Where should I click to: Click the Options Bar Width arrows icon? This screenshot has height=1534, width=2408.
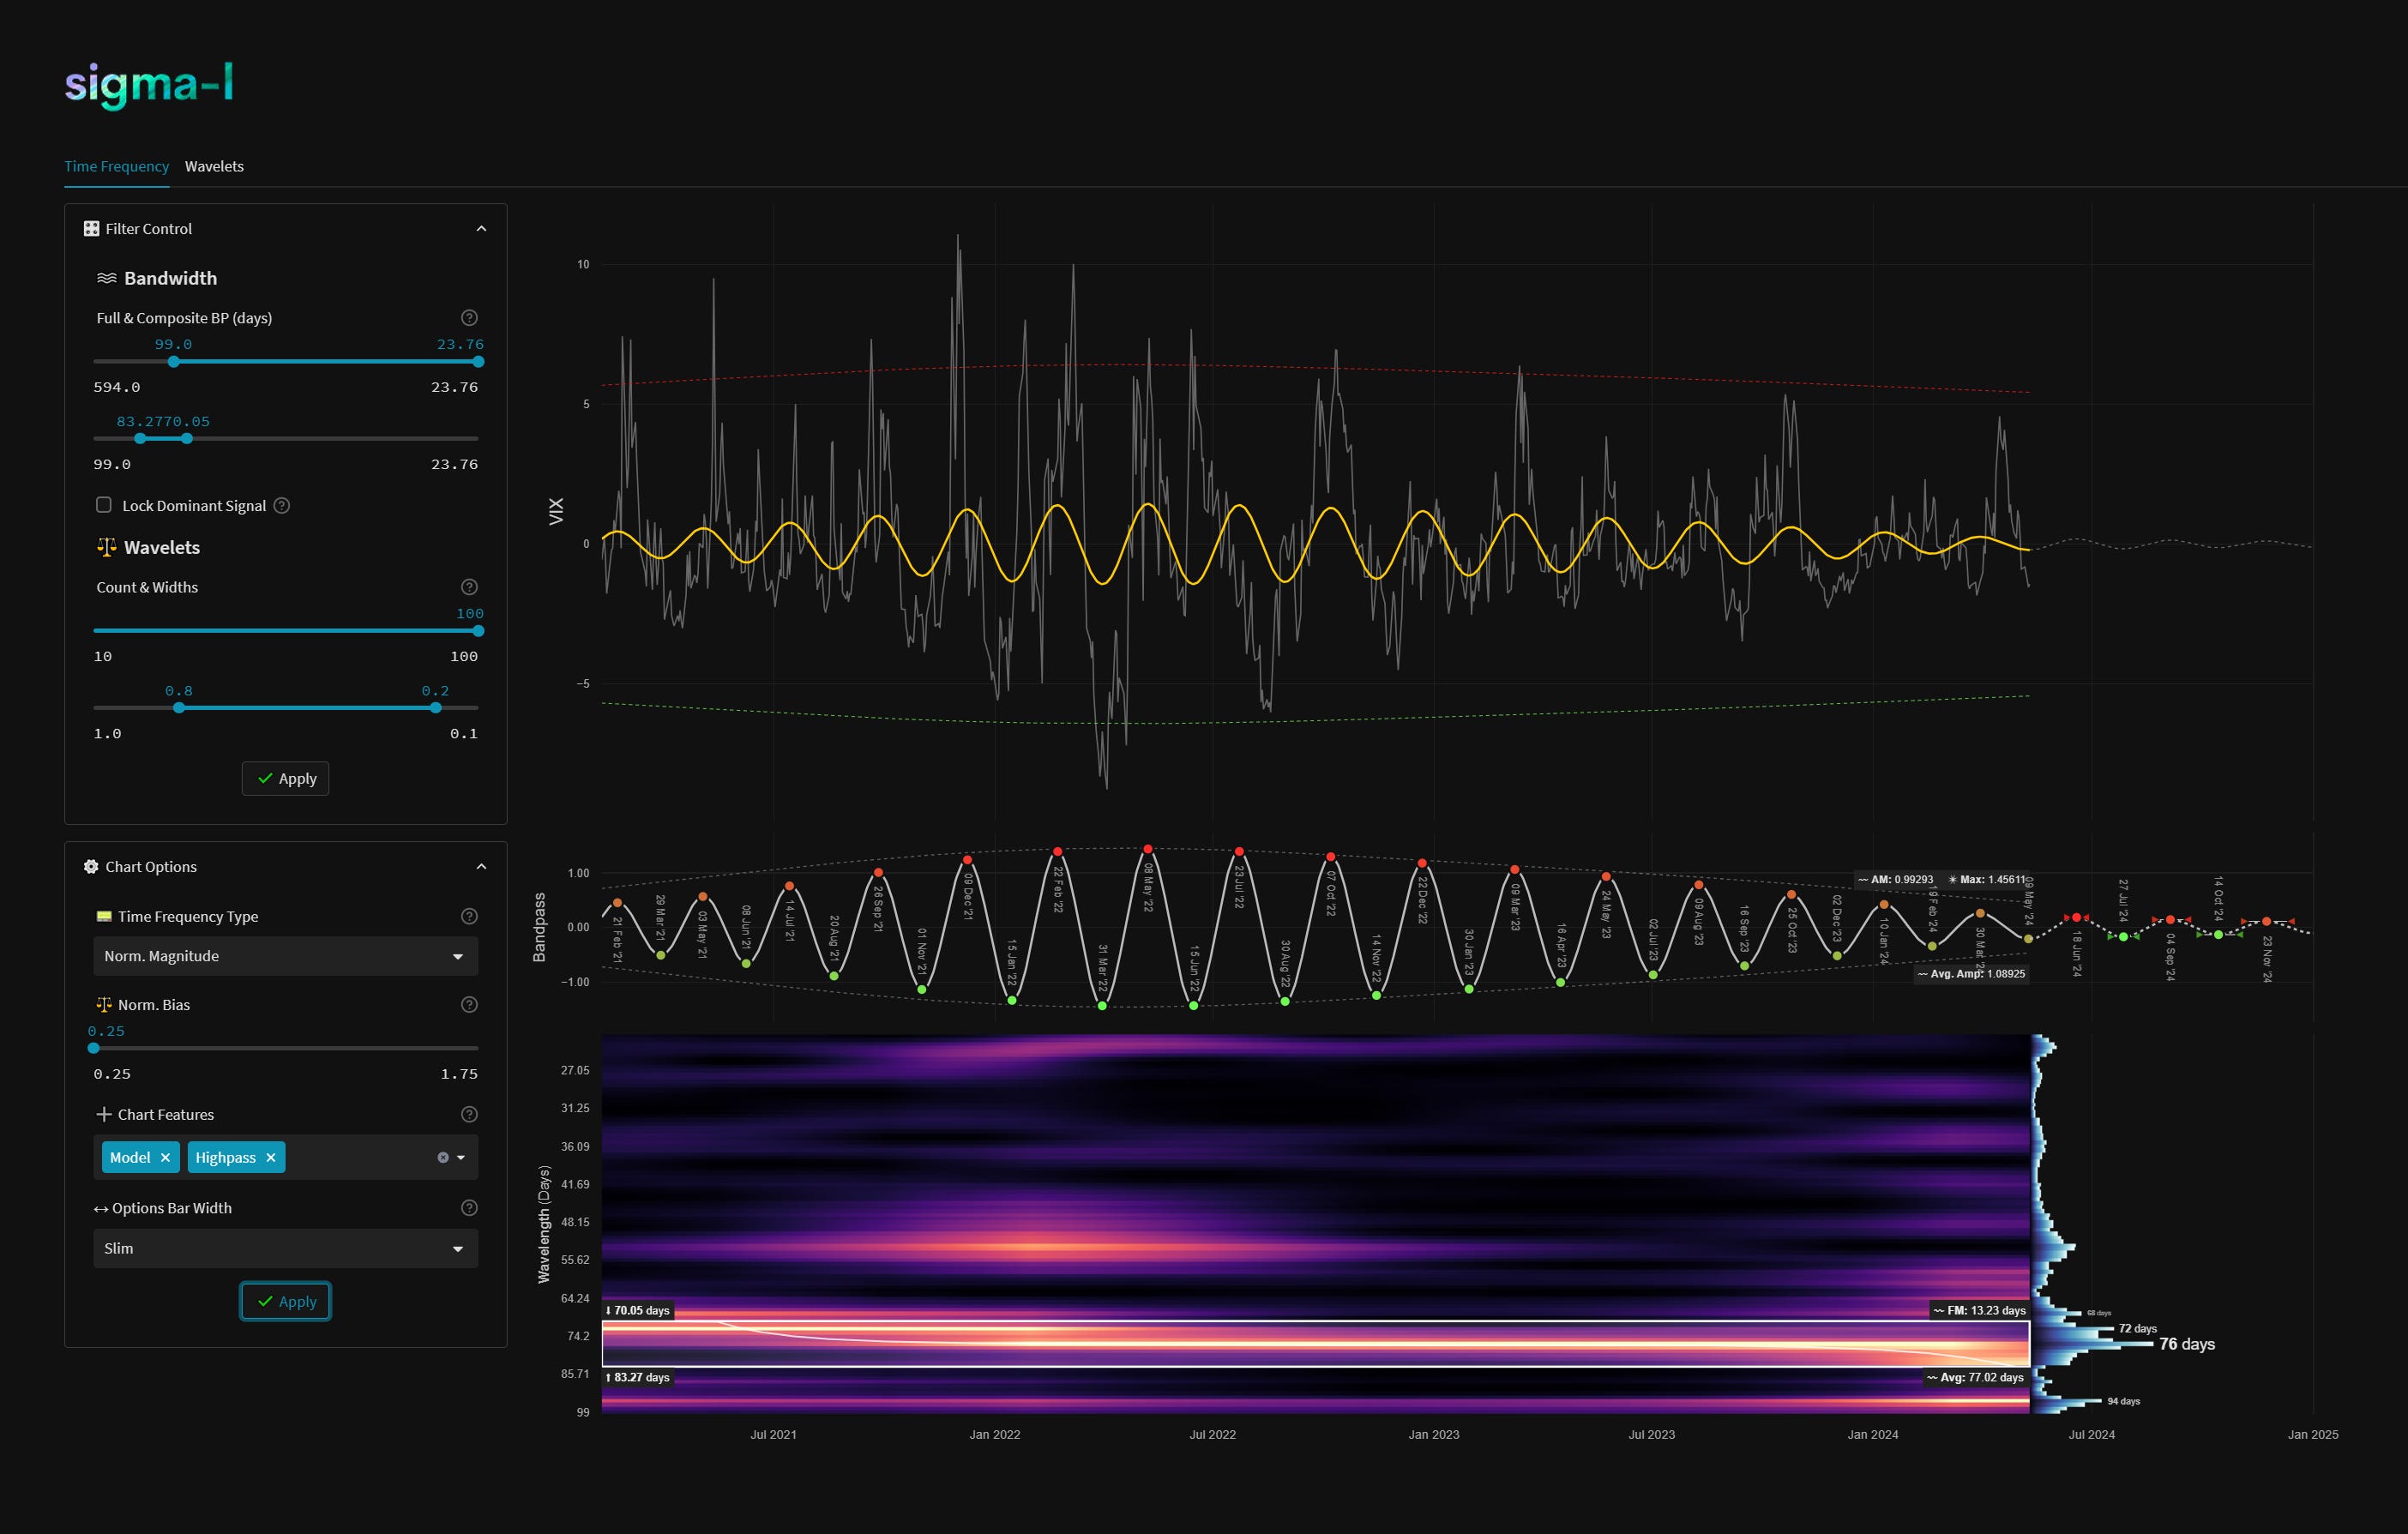click(x=101, y=1209)
